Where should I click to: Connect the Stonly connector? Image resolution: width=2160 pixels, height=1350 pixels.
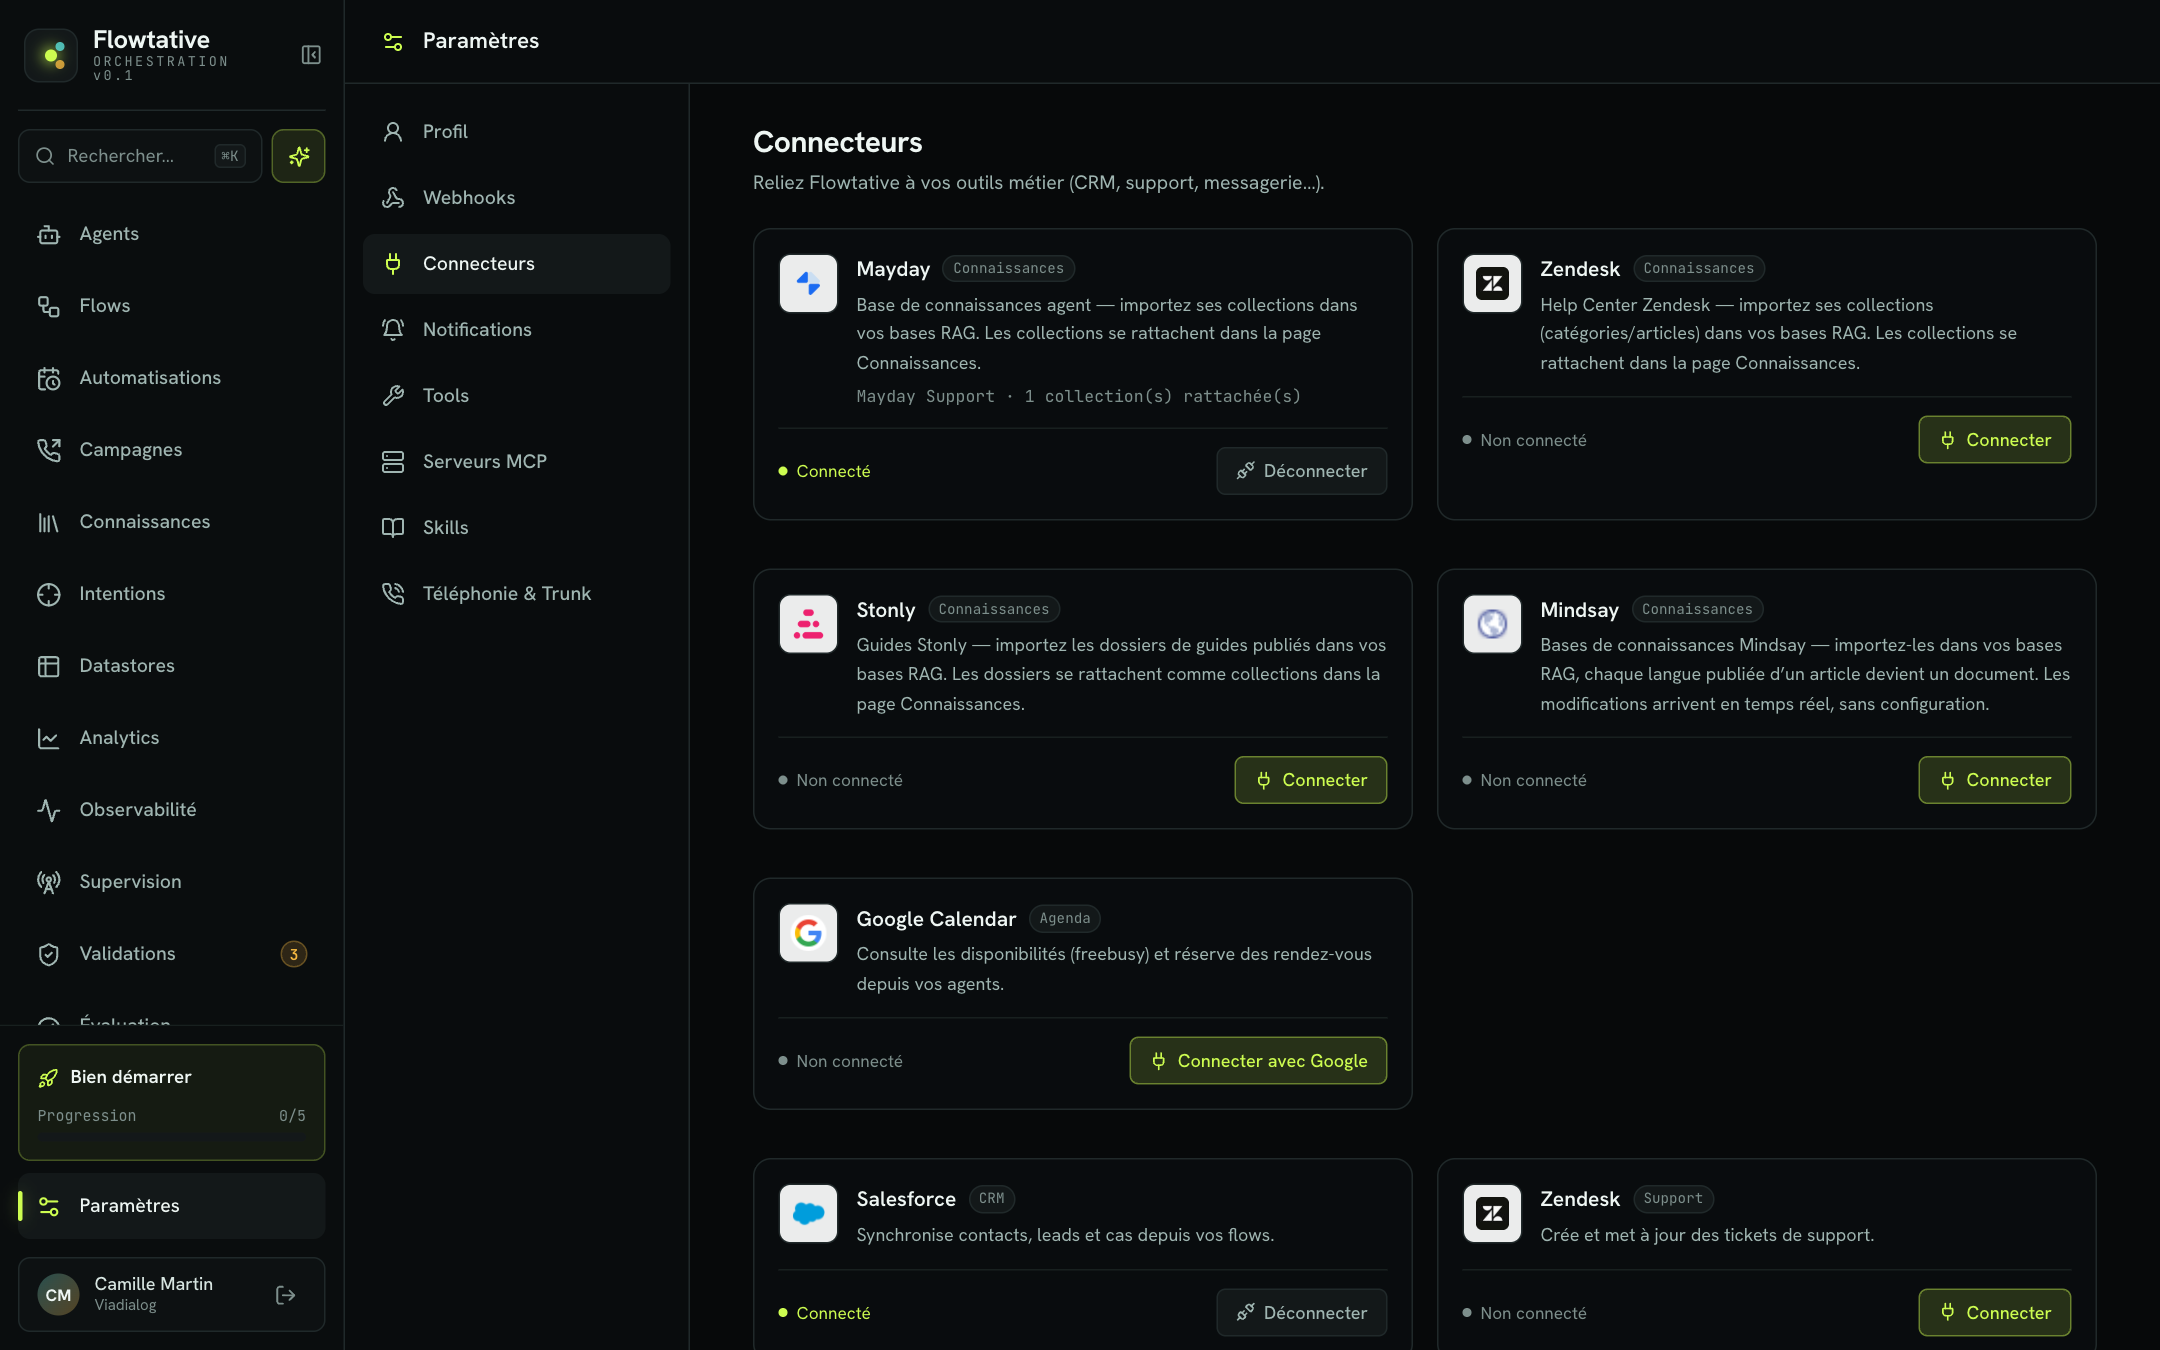click(1310, 780)
